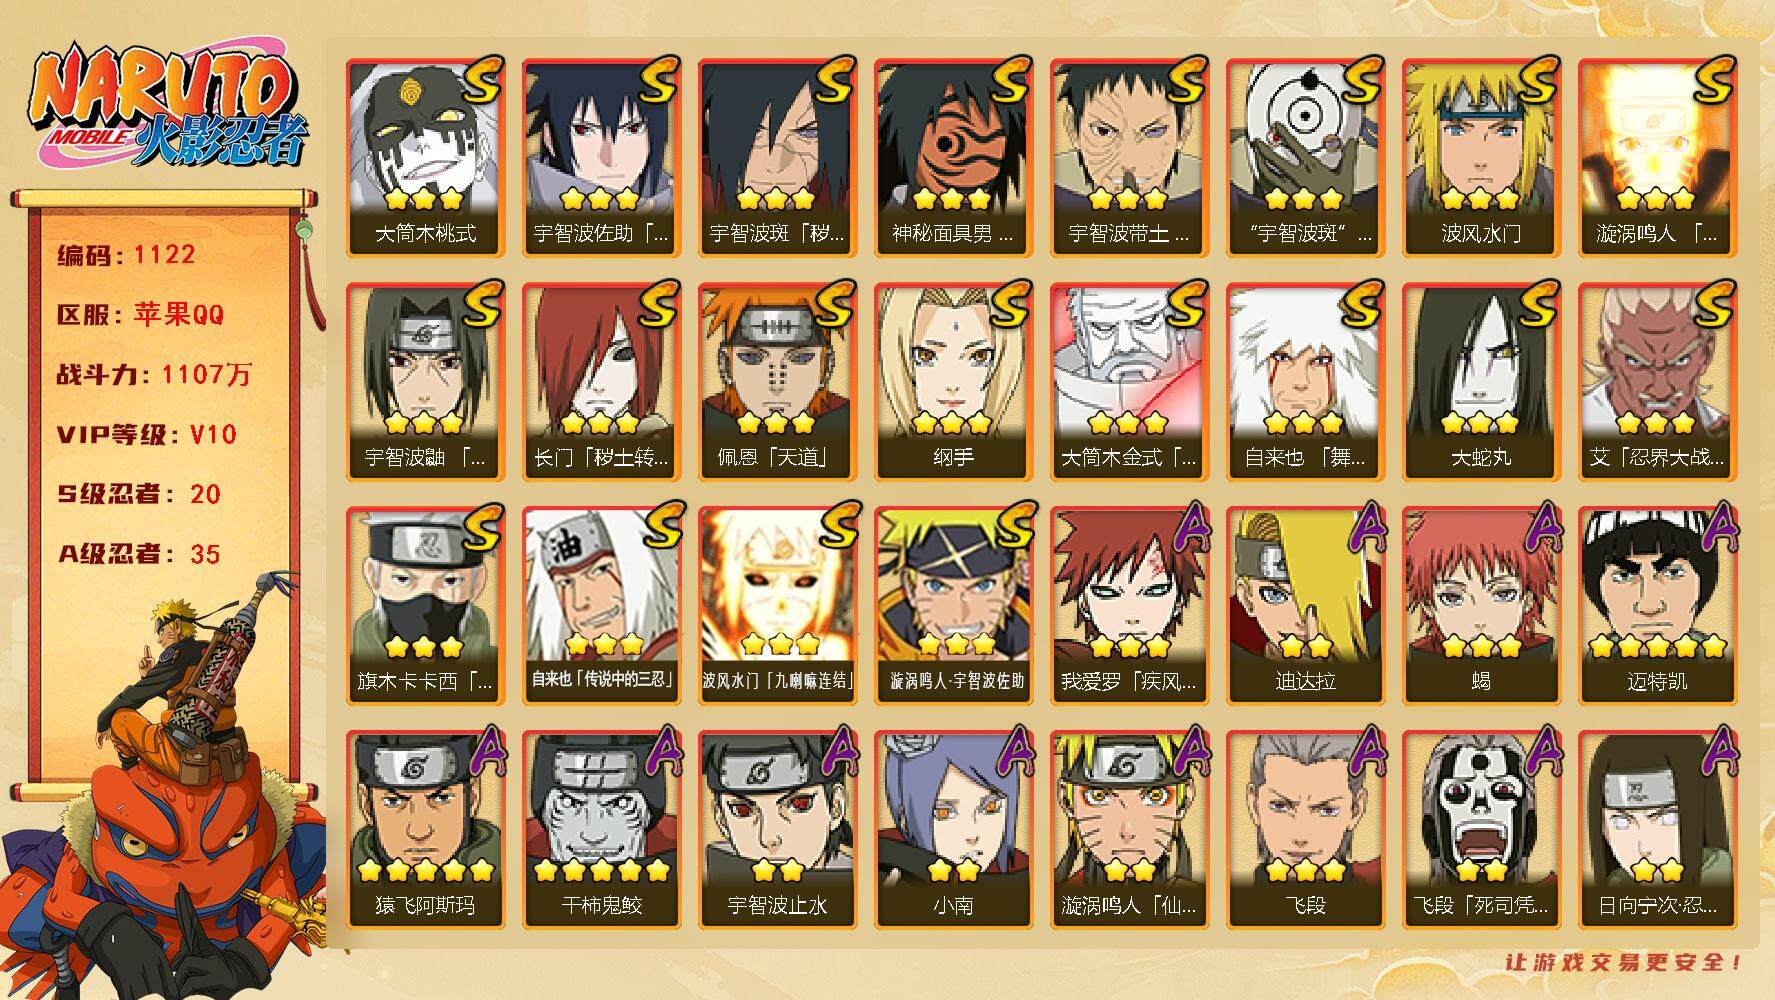Click the 宇智波止水 portrait card
This screenshot has width=1775, height=1000.
[778, 829]
